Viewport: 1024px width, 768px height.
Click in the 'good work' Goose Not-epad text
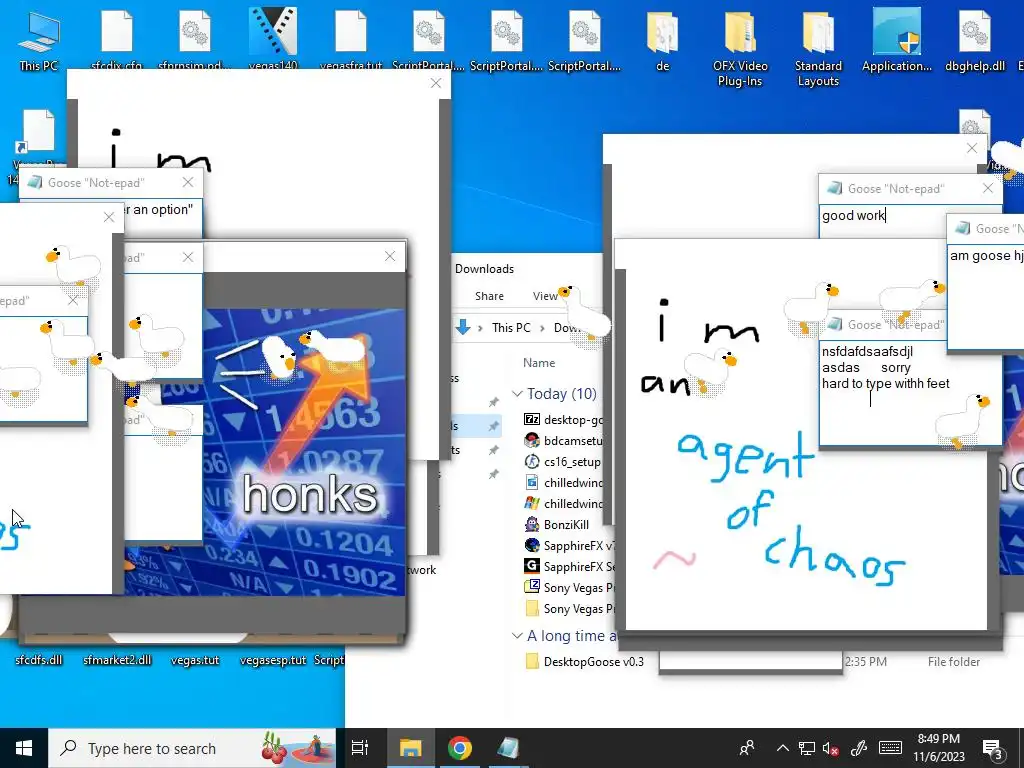pyautogui.click(x=854, y=216)
